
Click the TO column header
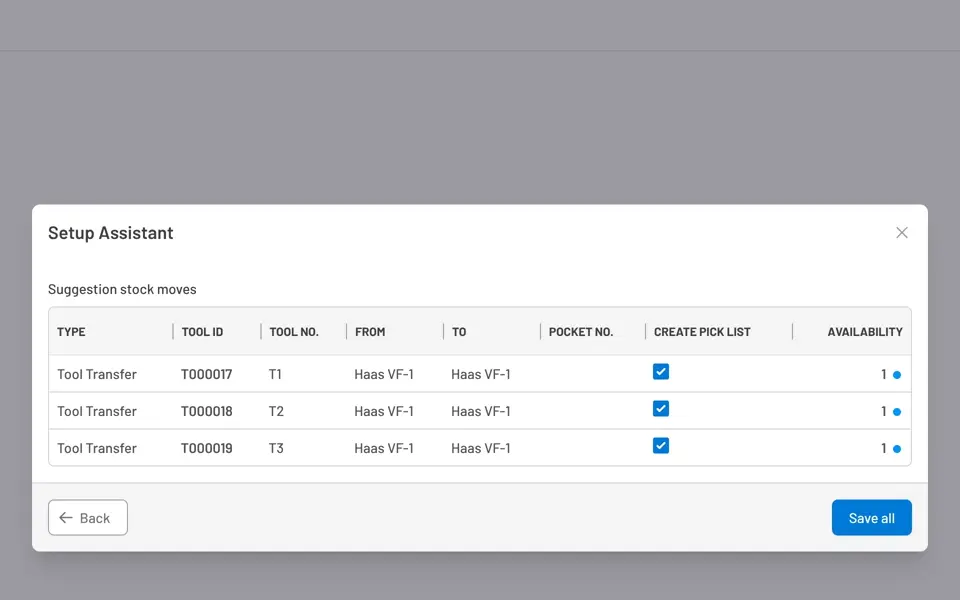pyautogui.click(x=459, y=332)
